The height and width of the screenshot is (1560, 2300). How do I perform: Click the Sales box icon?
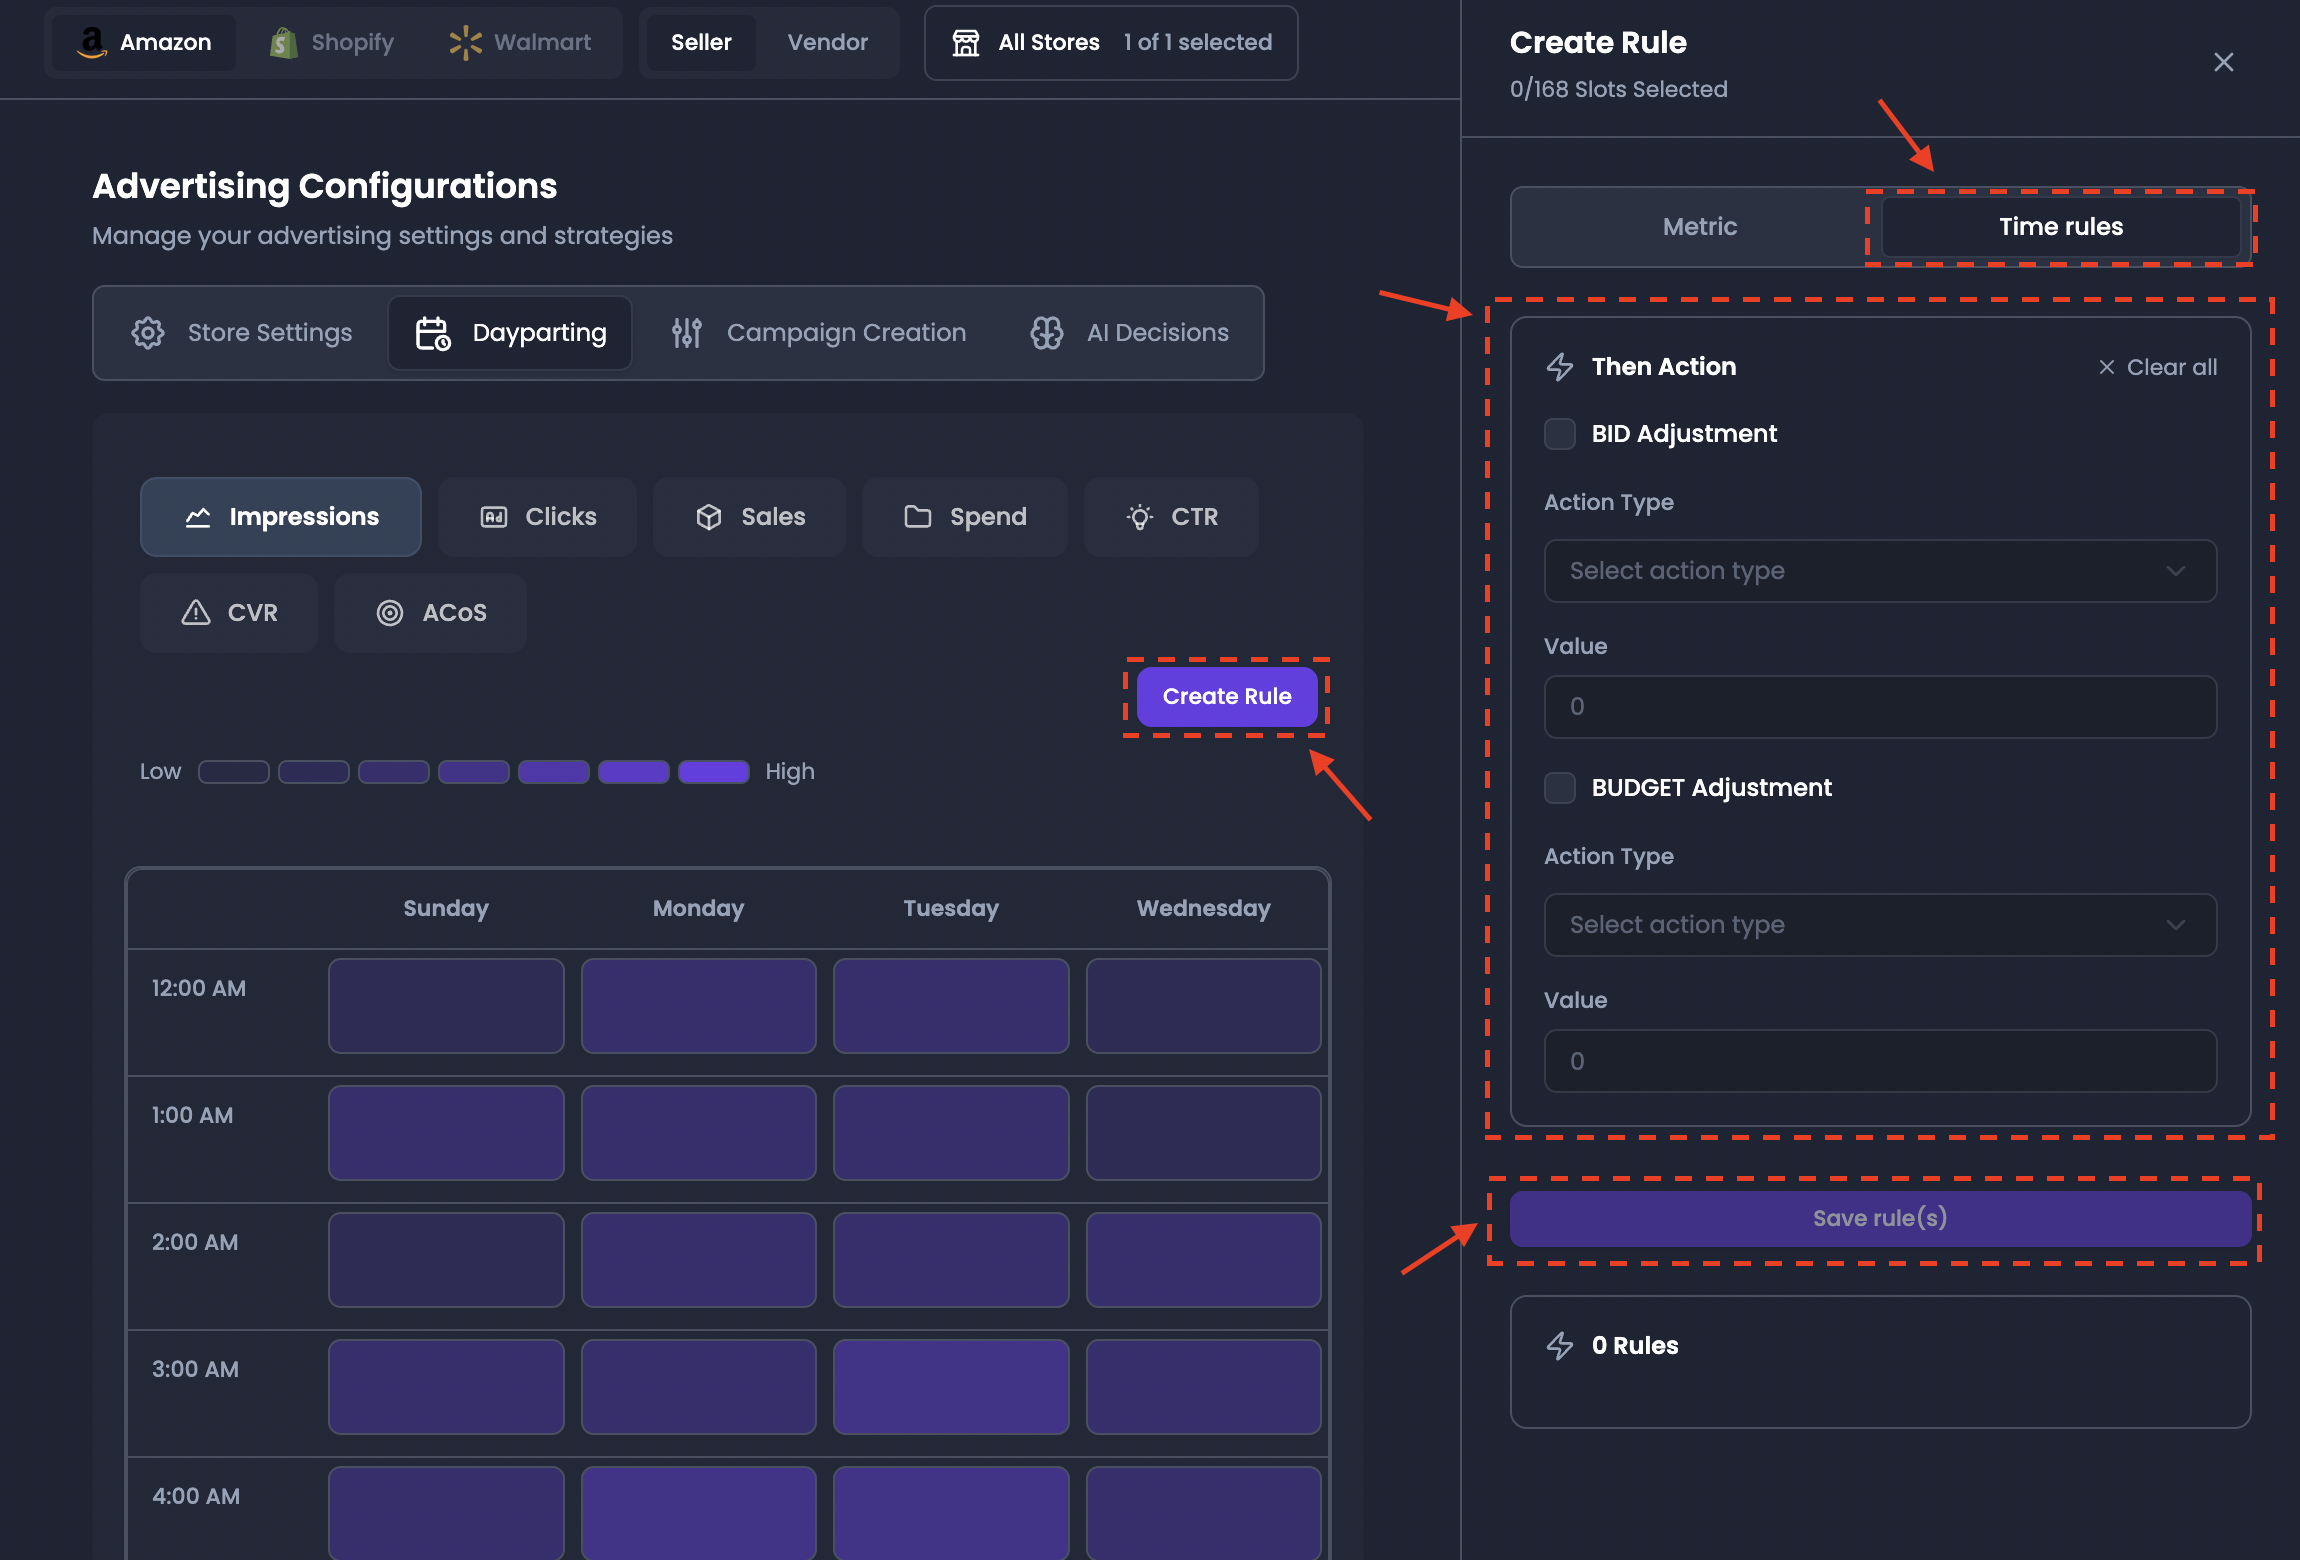click(709, 517)
